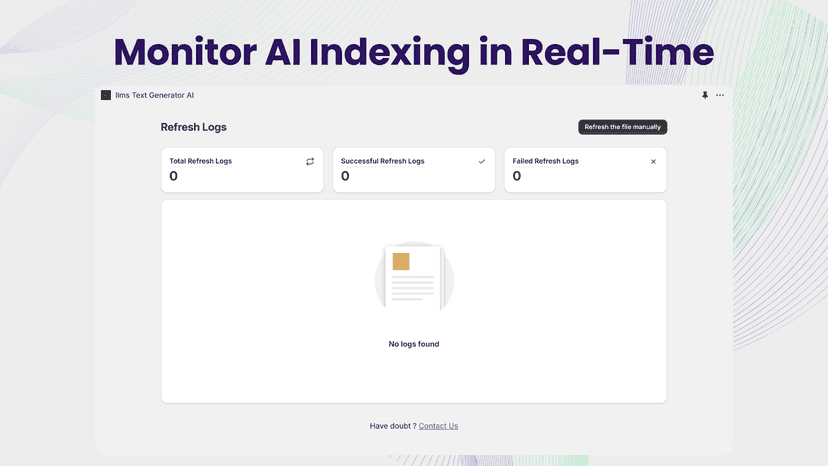Select the Successful Refresh Logs card
The image size is (828, 466).
(414, 170)
